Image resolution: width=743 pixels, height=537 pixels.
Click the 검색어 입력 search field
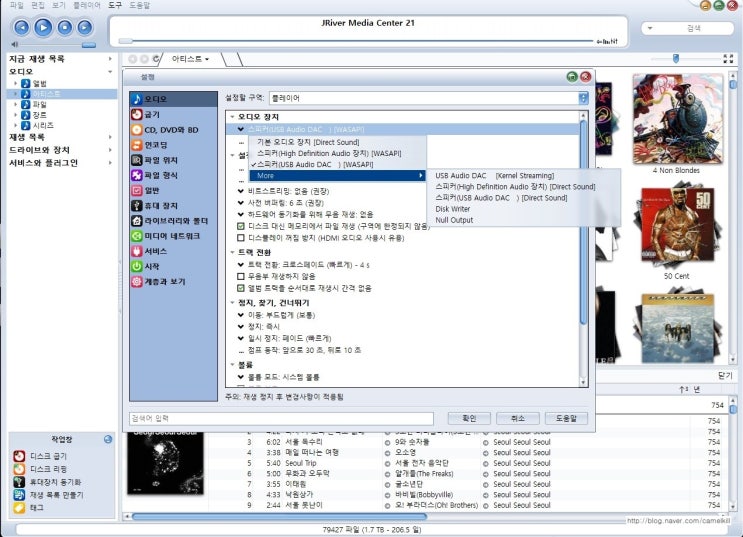281,419
